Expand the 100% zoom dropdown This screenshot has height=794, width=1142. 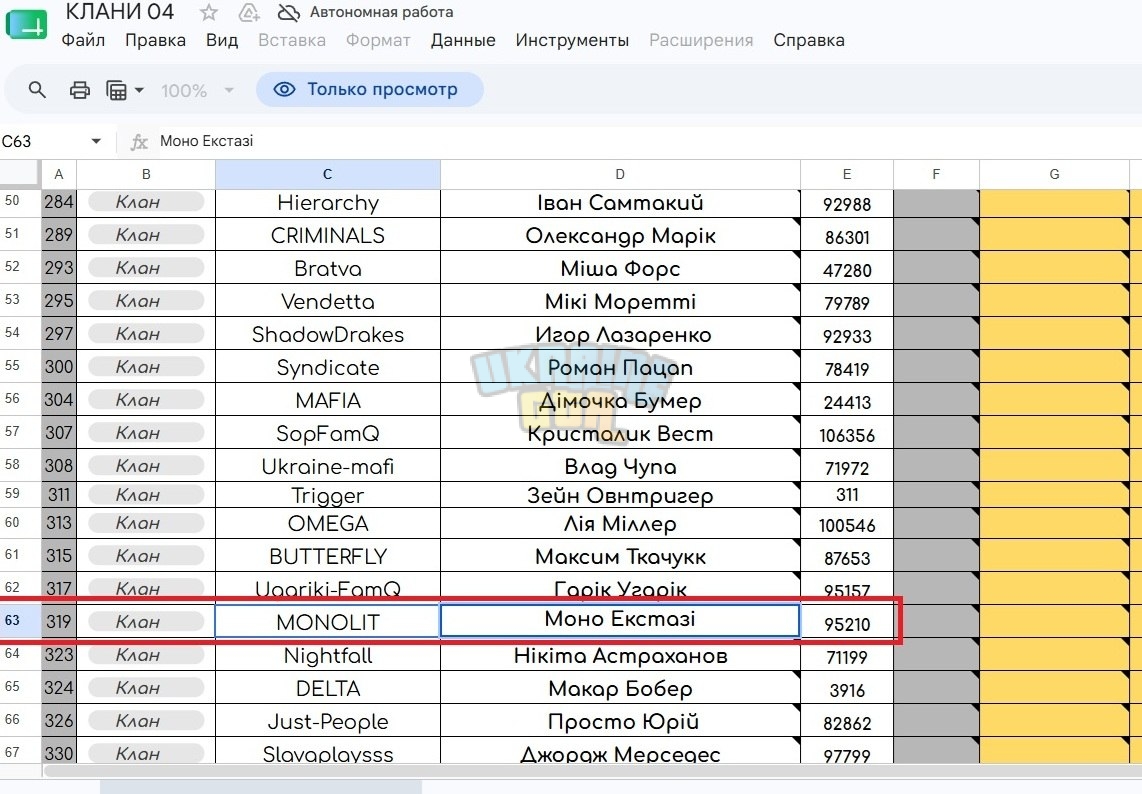[x=229, y=90]
